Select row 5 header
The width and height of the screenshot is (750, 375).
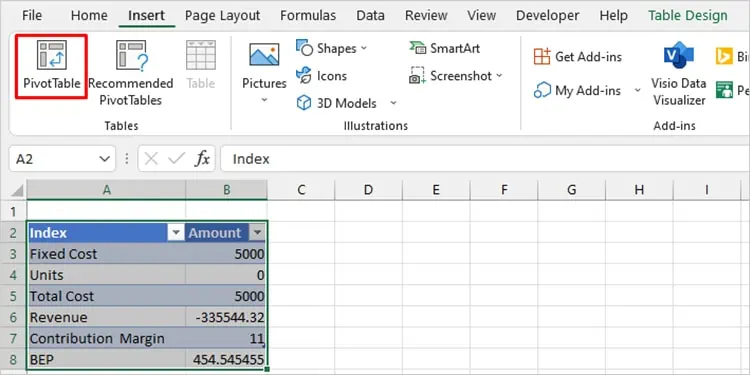point(13,296)
